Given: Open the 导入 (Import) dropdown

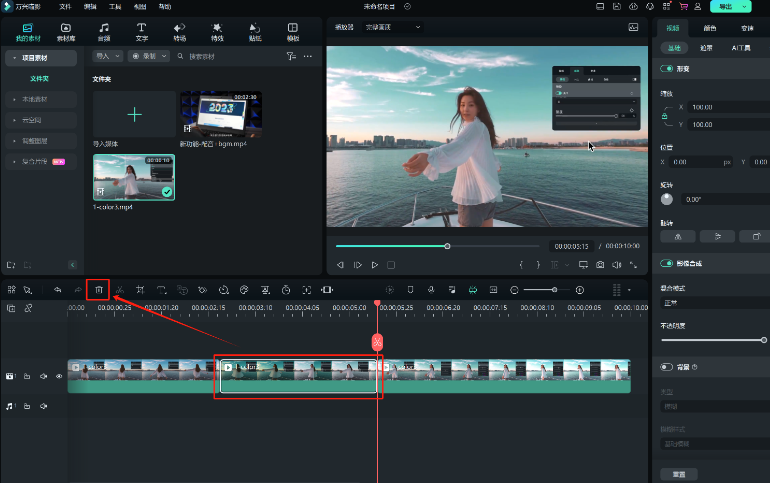Looking at the screenshot, I should pyautogui.click(x=108, y=56).
